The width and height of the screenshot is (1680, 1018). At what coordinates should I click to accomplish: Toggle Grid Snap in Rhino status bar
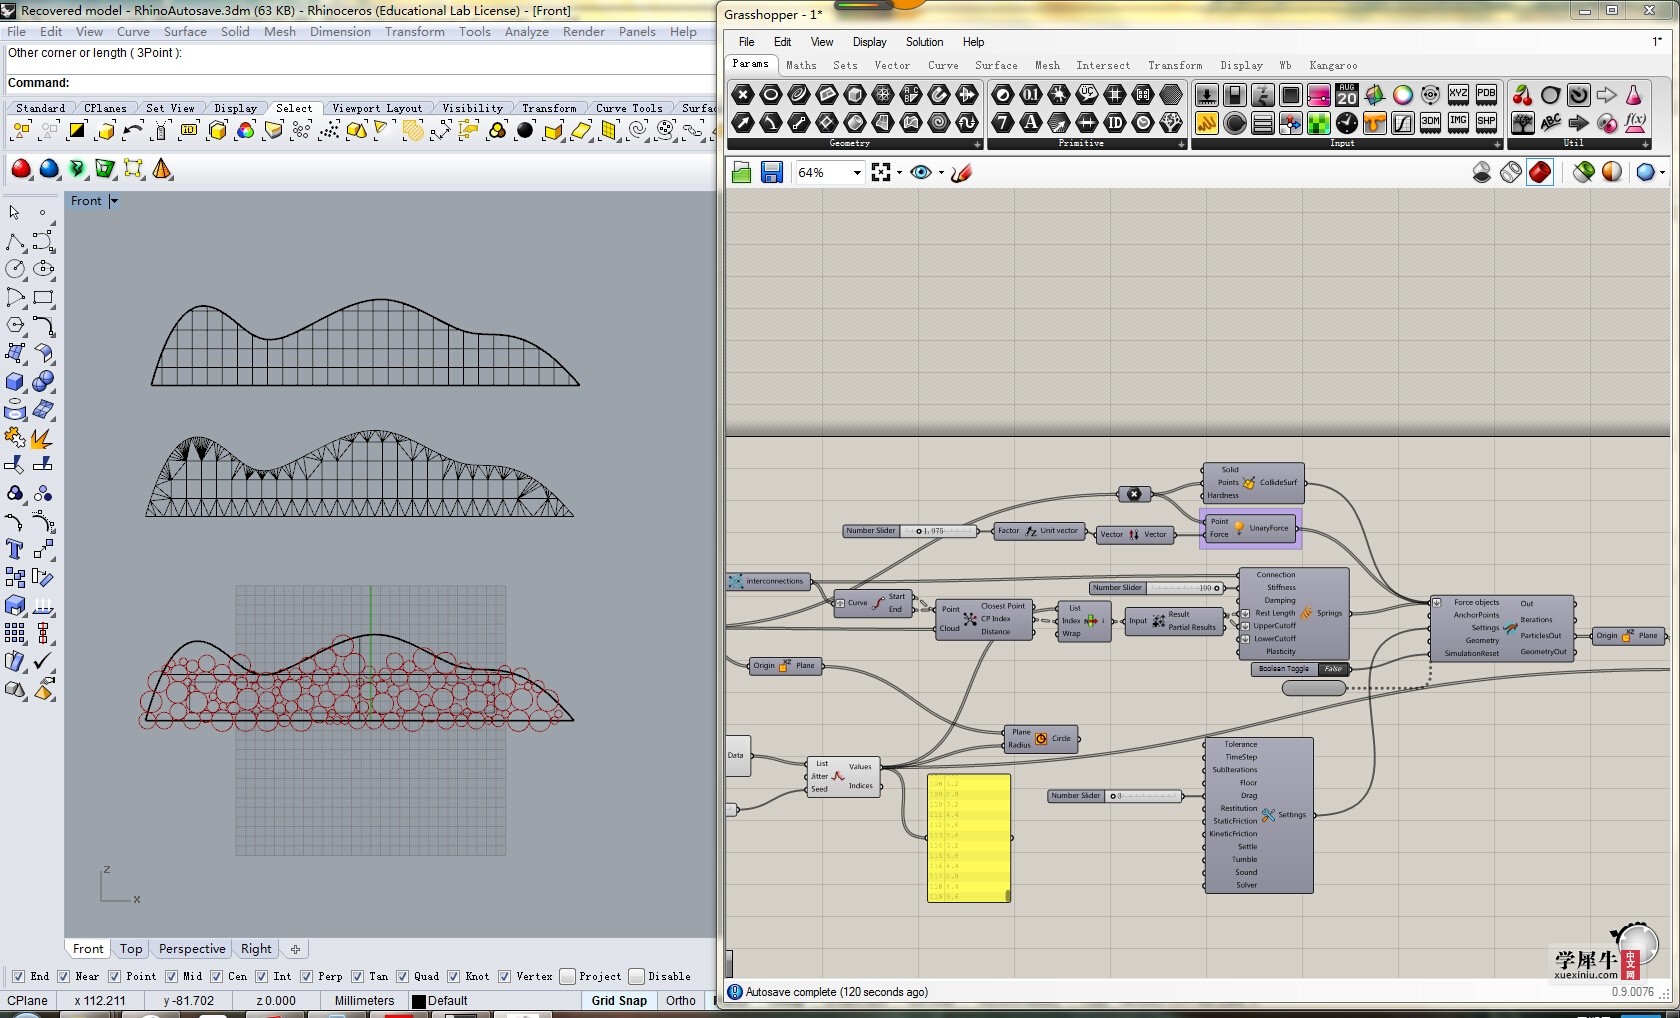click(x=619, y=1001)
